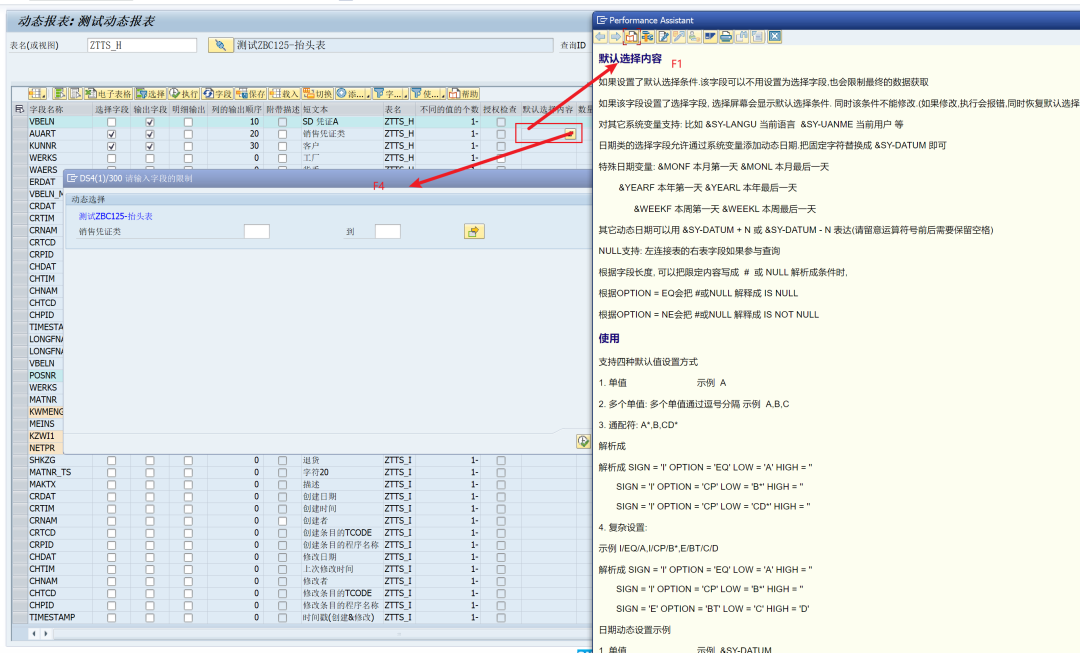Click the 切换 switch toolbar button
The width and height of the screenshot is (1080, 653).
pyautogui.click(x=318, y=94)
